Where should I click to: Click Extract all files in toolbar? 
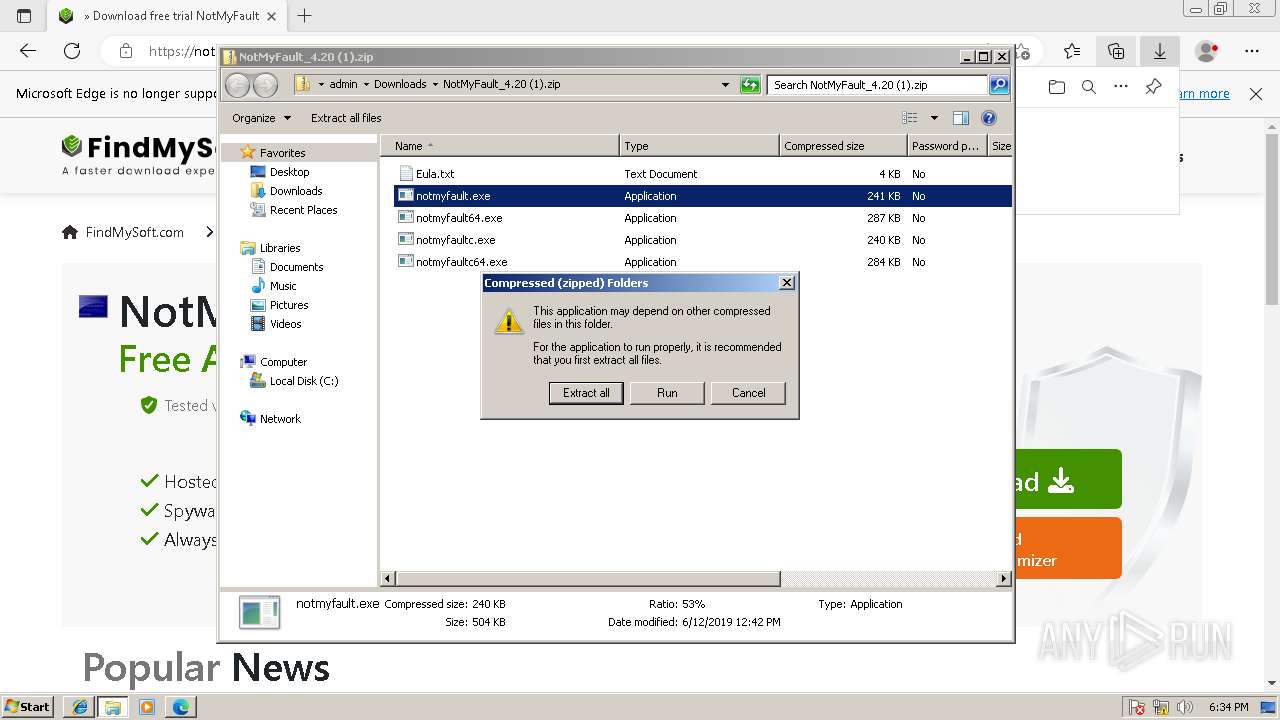pos(346,118)
